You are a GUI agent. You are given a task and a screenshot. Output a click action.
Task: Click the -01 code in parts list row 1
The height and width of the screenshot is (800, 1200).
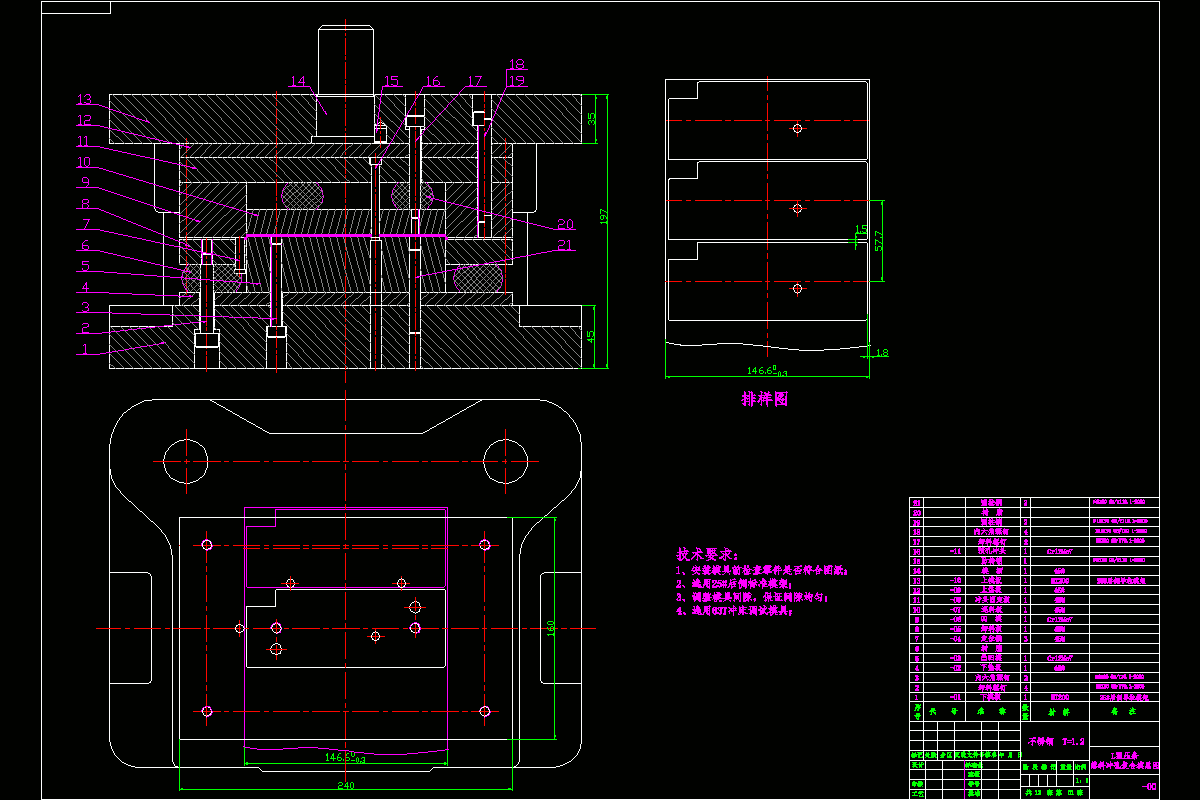(955, 697)
